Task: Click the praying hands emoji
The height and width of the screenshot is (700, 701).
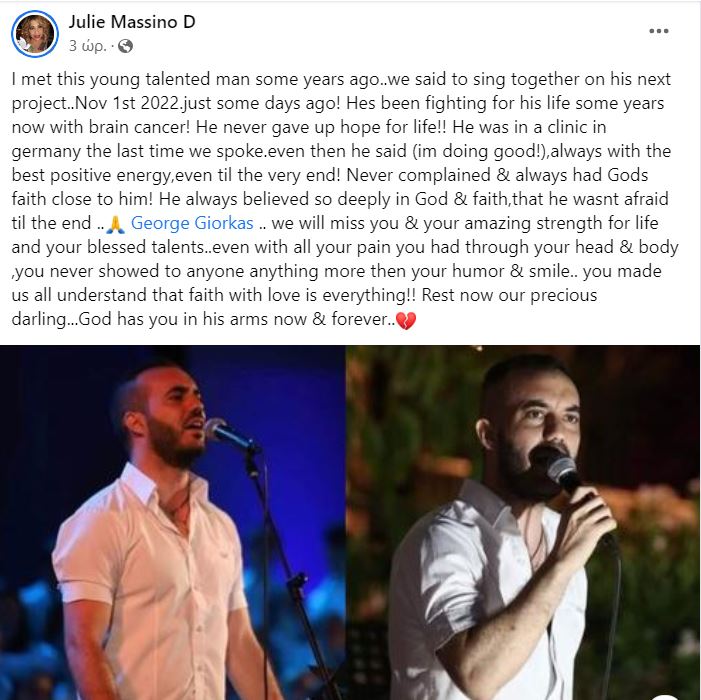Action: click(x=115, y=224)
